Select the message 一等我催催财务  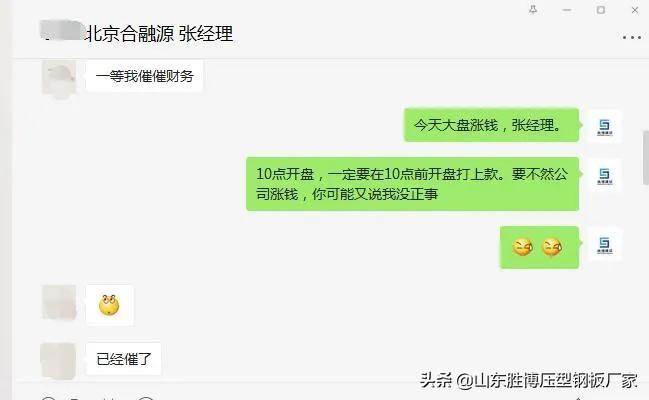coord(144,76)
